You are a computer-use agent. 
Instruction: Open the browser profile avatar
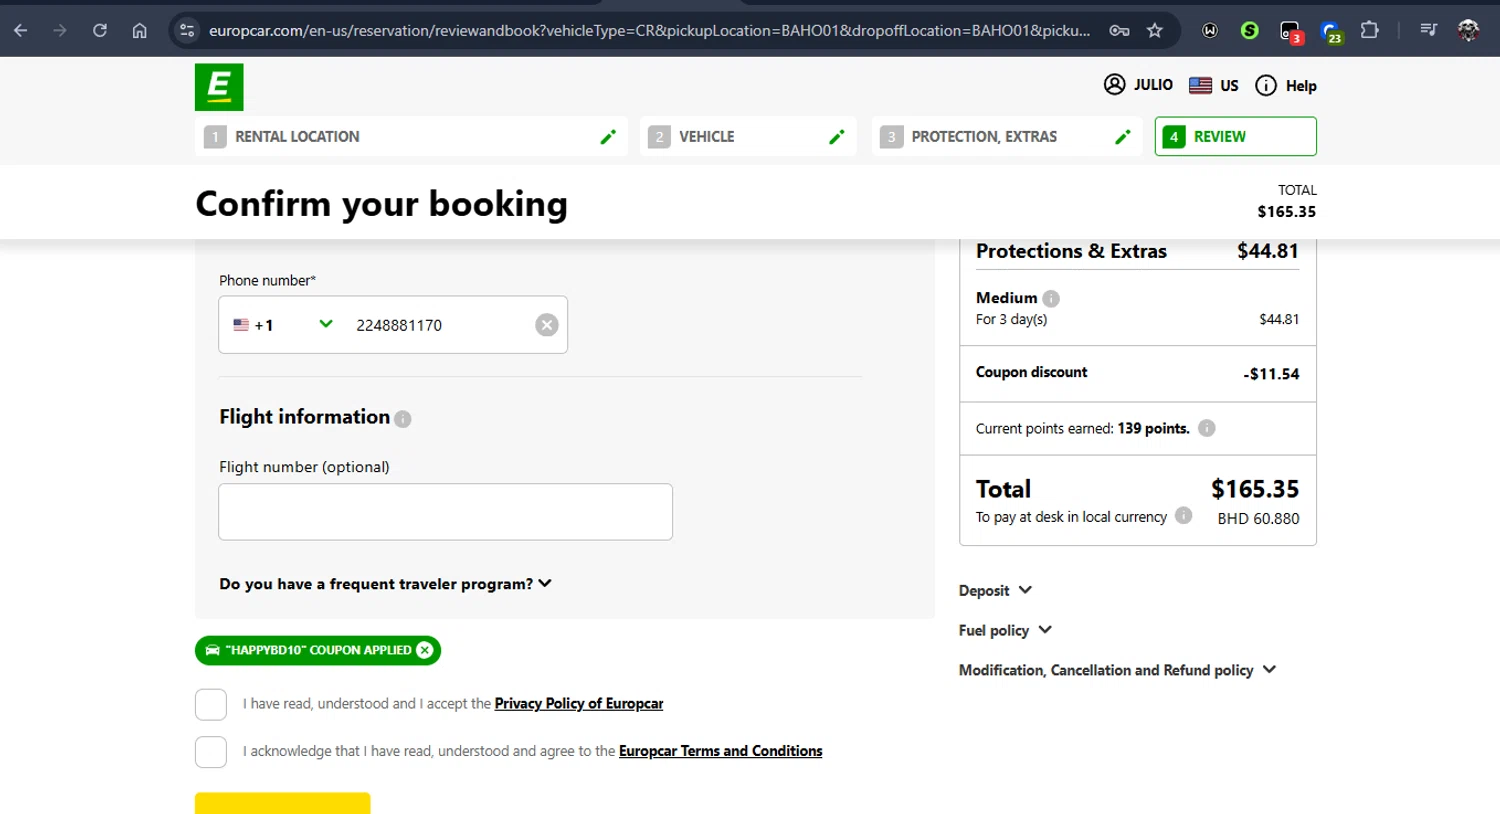[1468, 30]
